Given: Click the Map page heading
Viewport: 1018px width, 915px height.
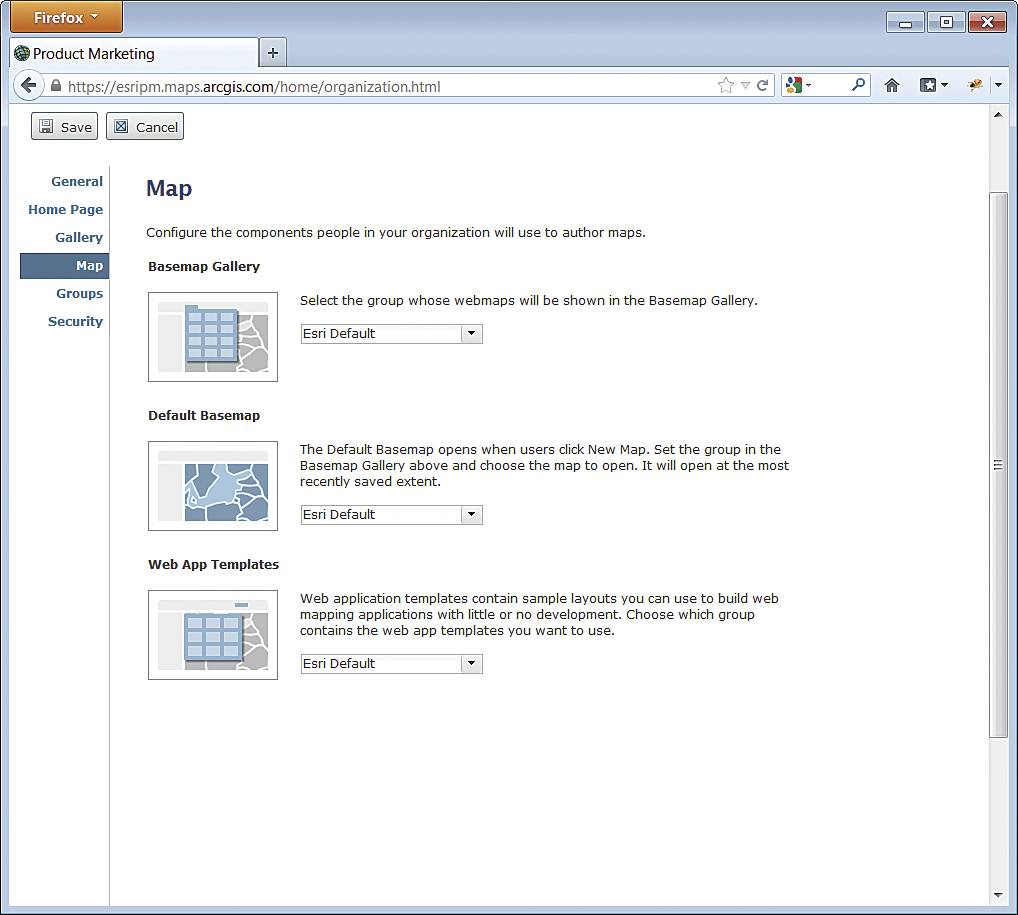Looking at the screenshot, I should pos(169,188).
